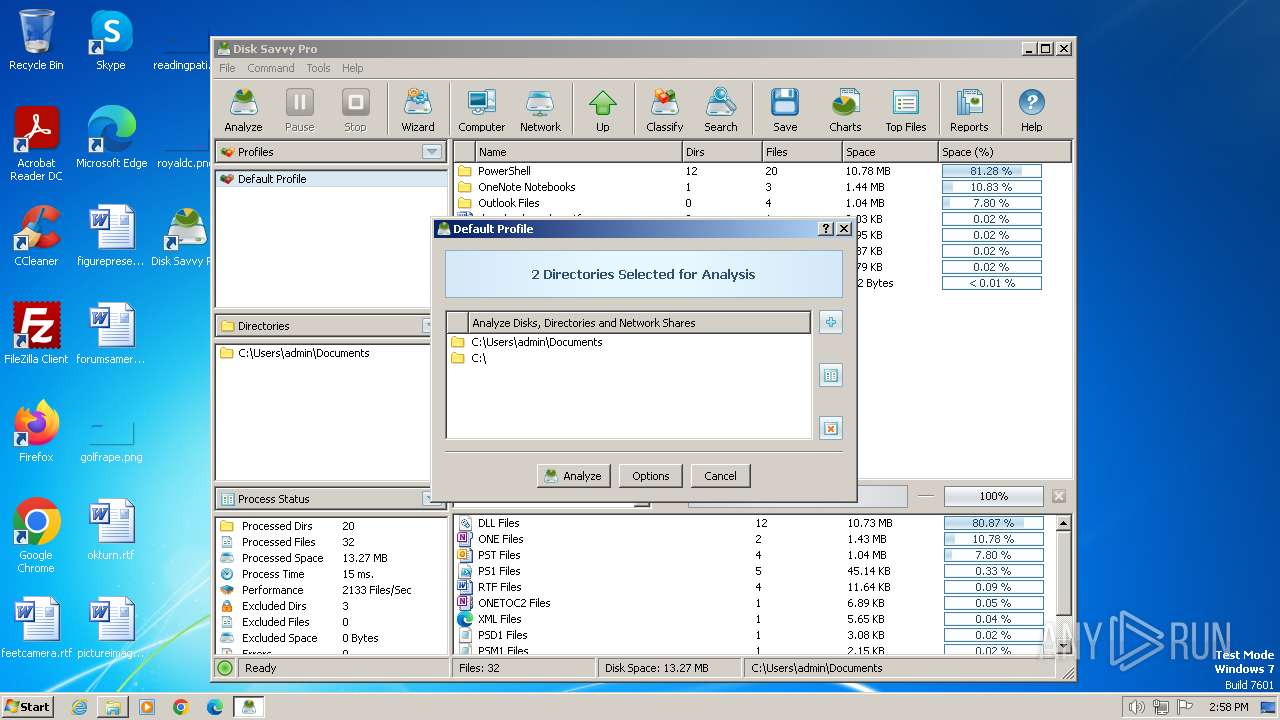This screenshot has width=1280, height=720.
Task: Open Skype desktop shortcut
Action: click(110, 41)
